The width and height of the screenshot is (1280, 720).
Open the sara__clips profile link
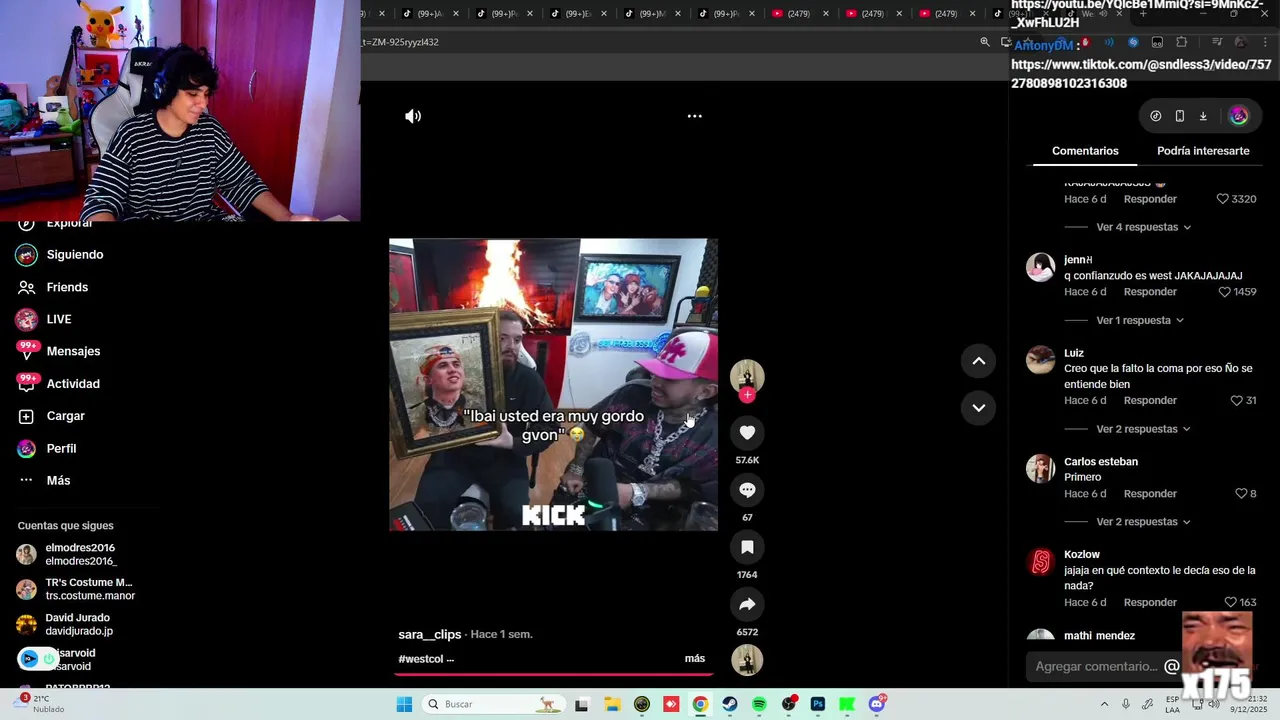(430, 635)
